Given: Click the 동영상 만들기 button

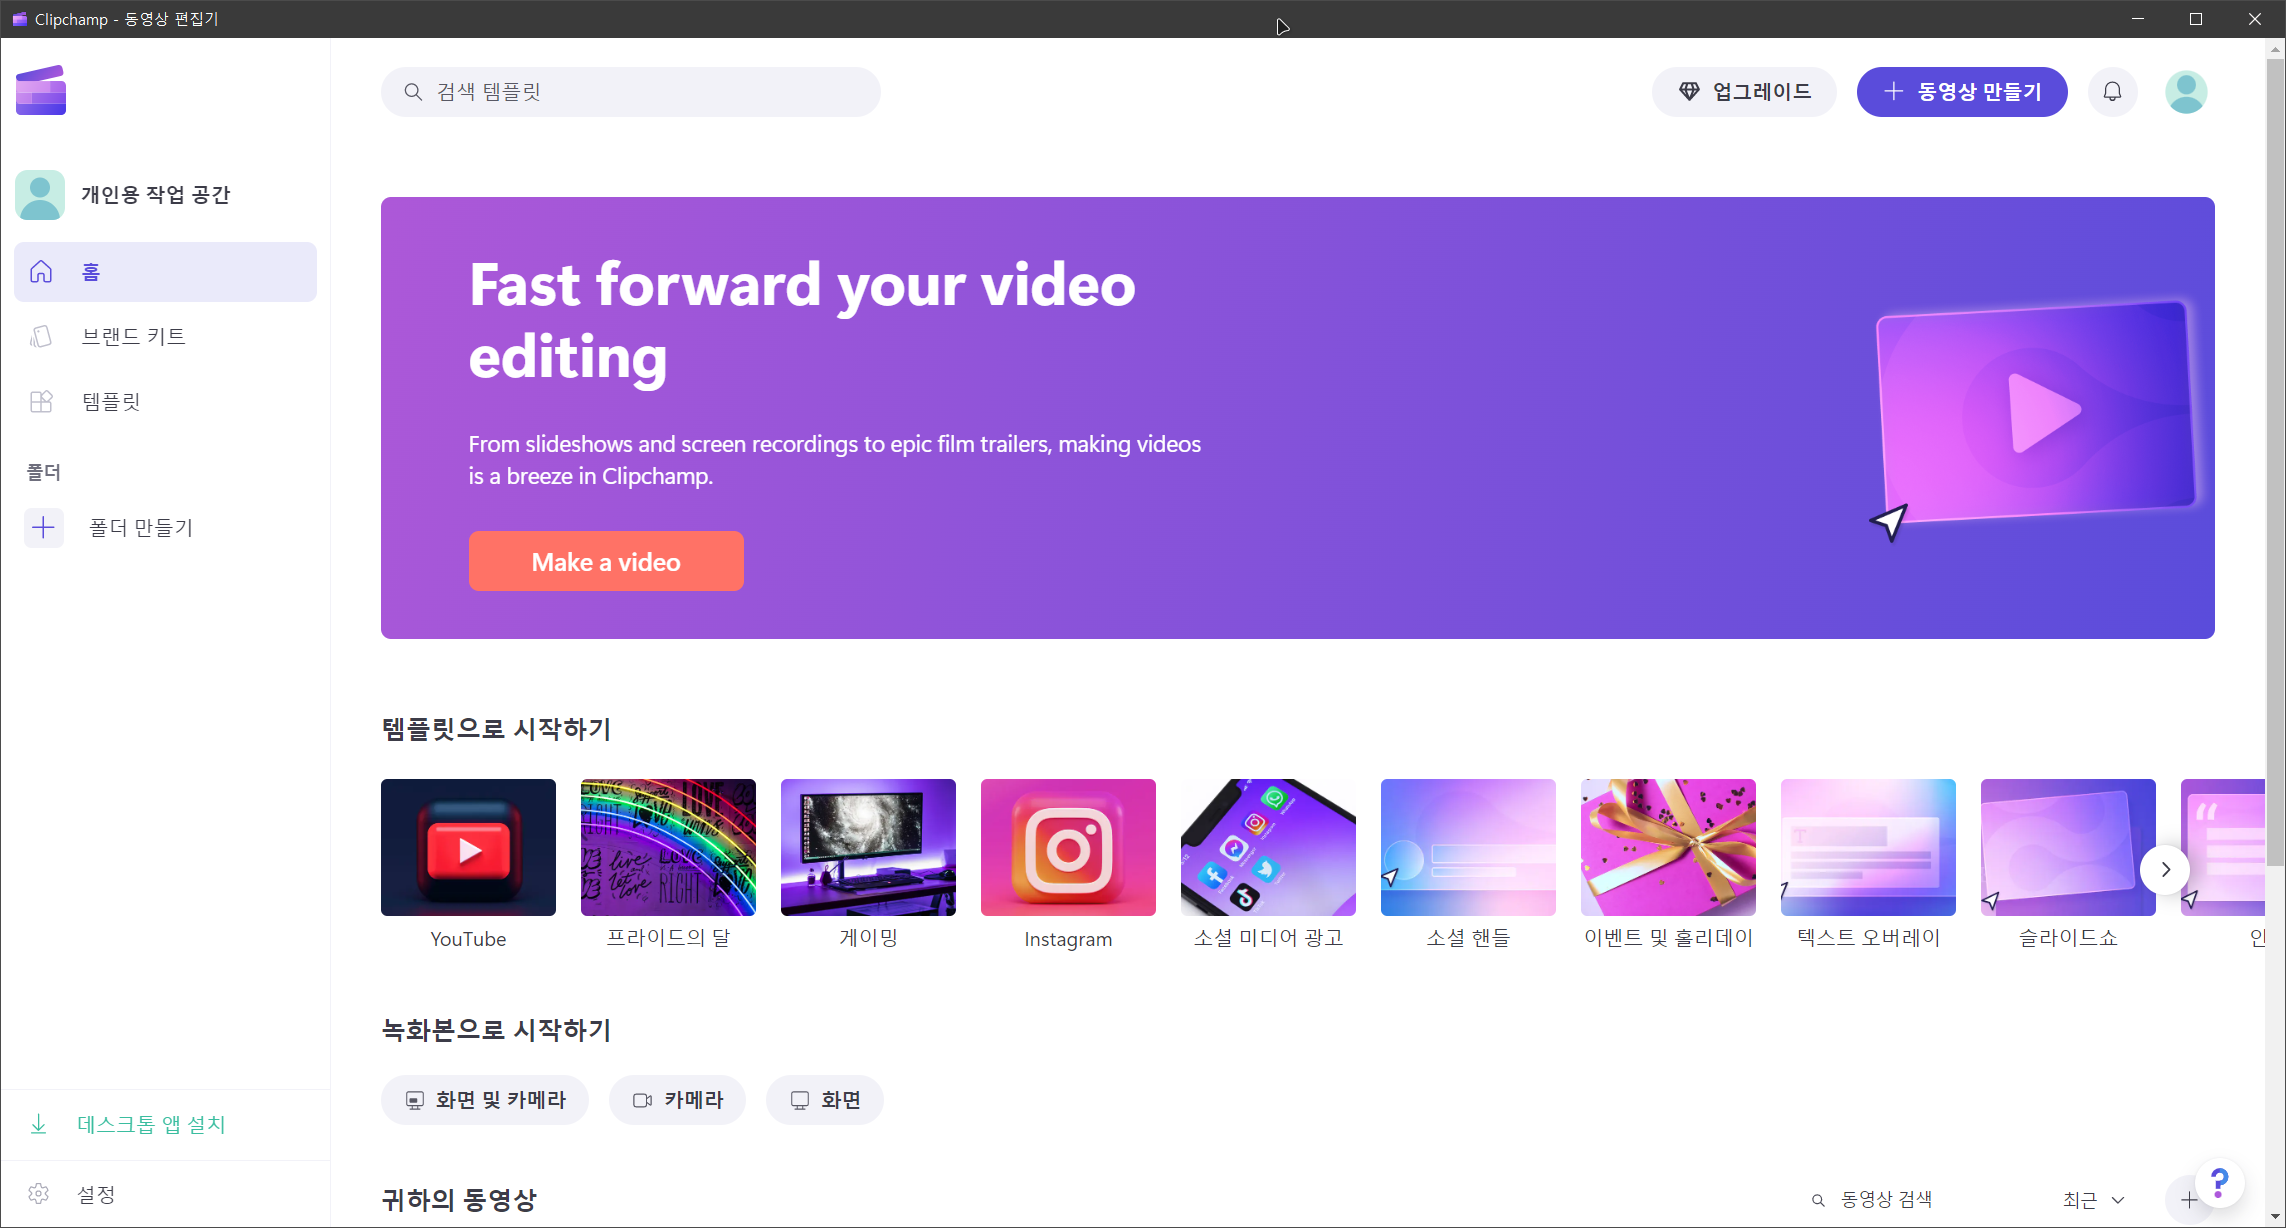Looking at the screenshot, I should coord(1961,92).
